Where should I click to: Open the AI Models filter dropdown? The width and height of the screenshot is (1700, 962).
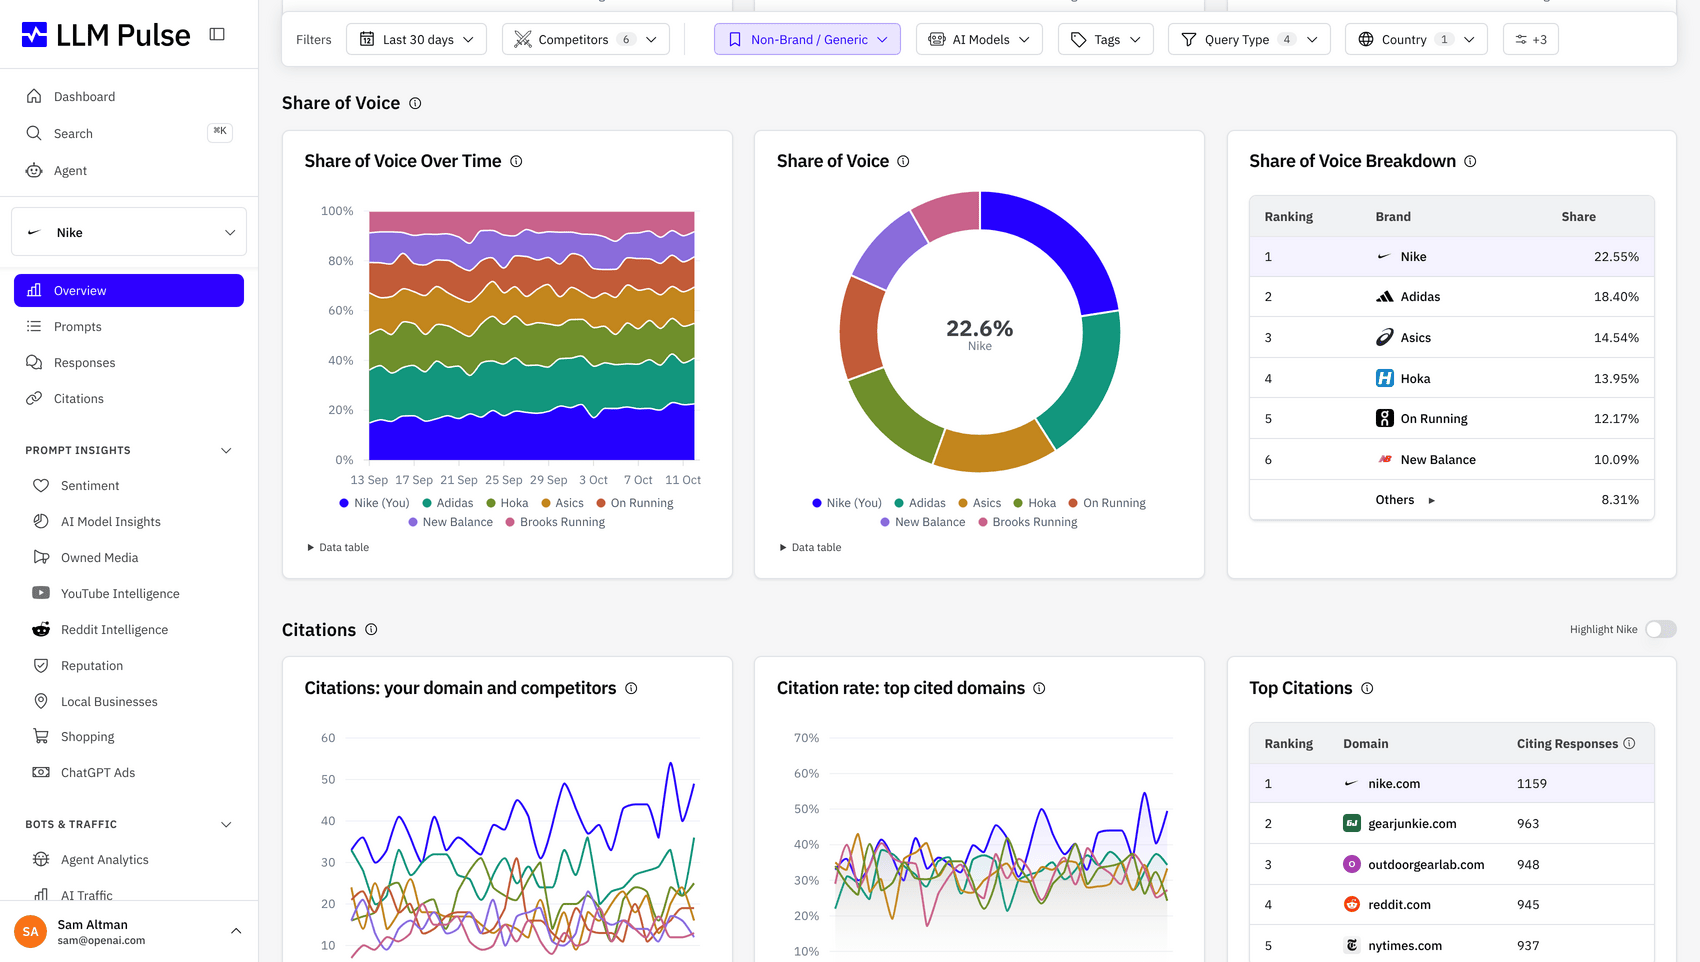click(x=979, y=39)
